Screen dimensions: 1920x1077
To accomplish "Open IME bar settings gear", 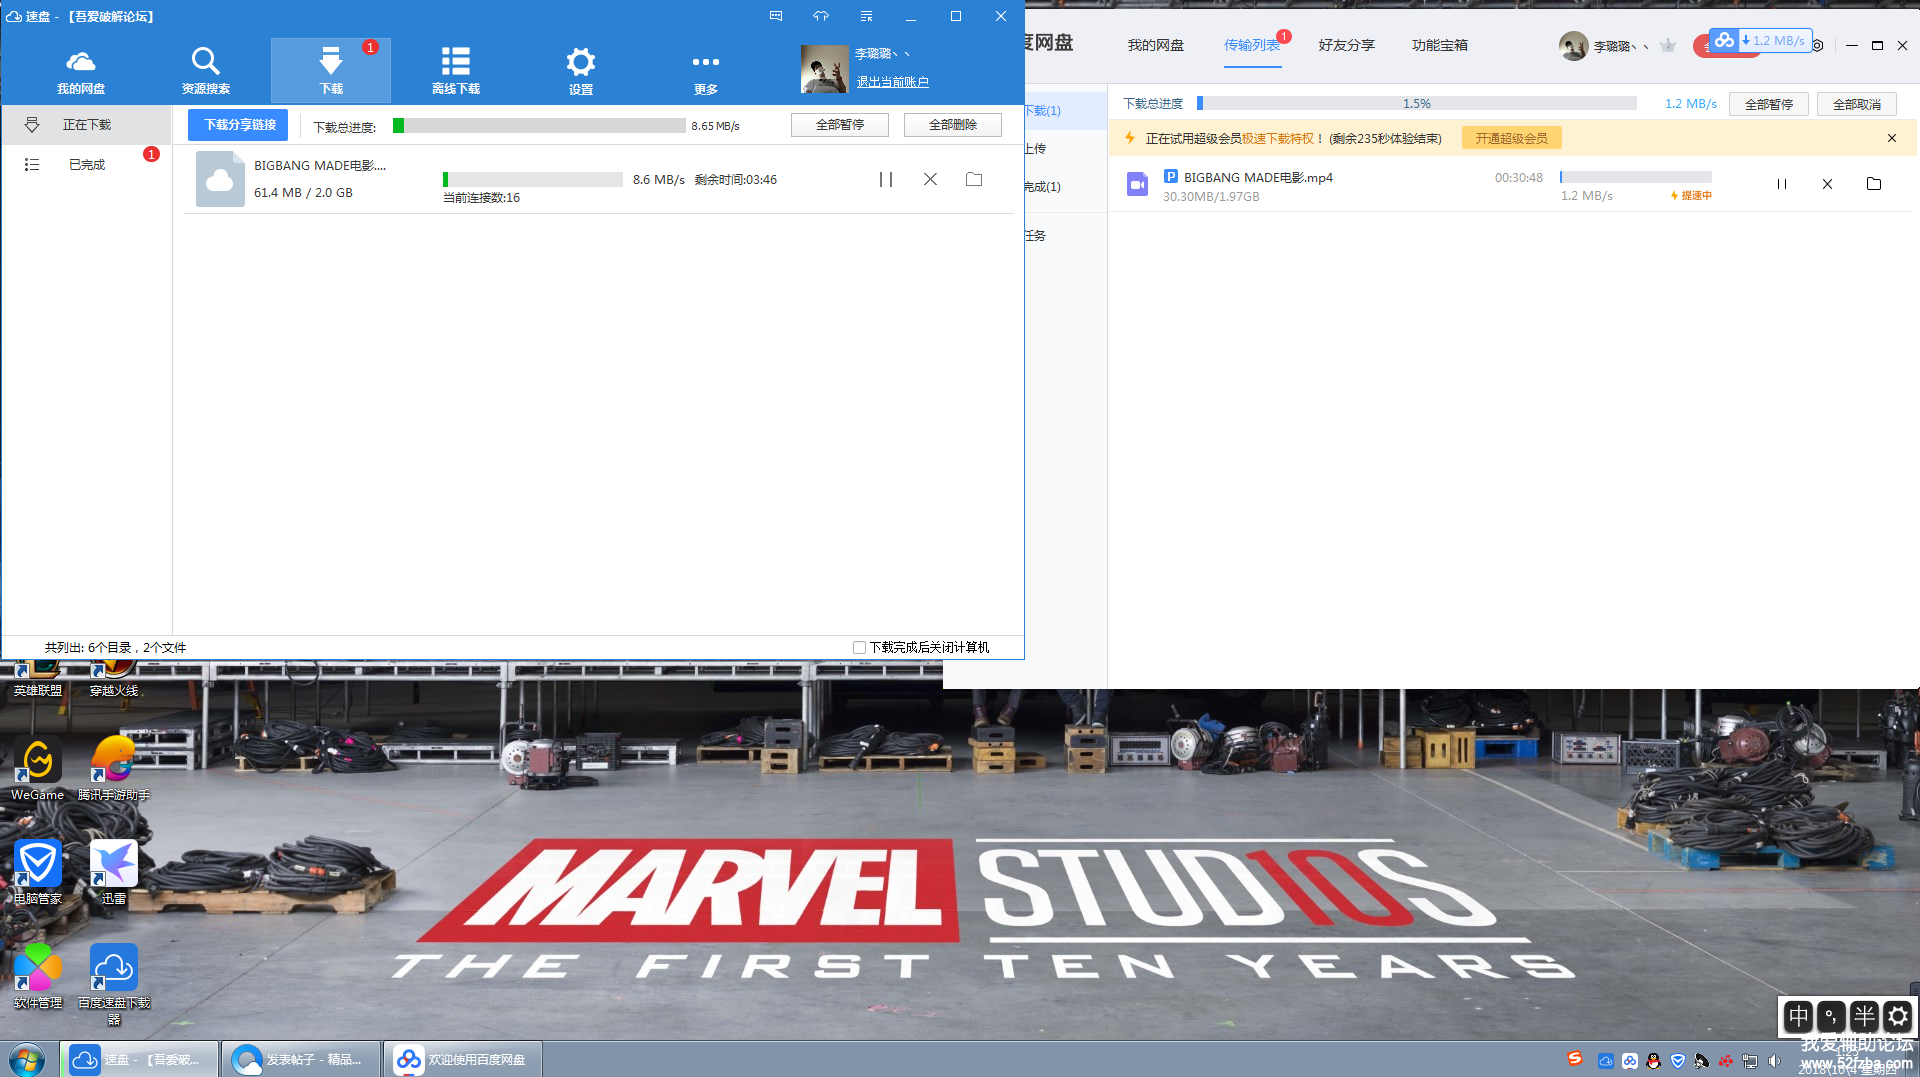I will tap(1897, 1017).
